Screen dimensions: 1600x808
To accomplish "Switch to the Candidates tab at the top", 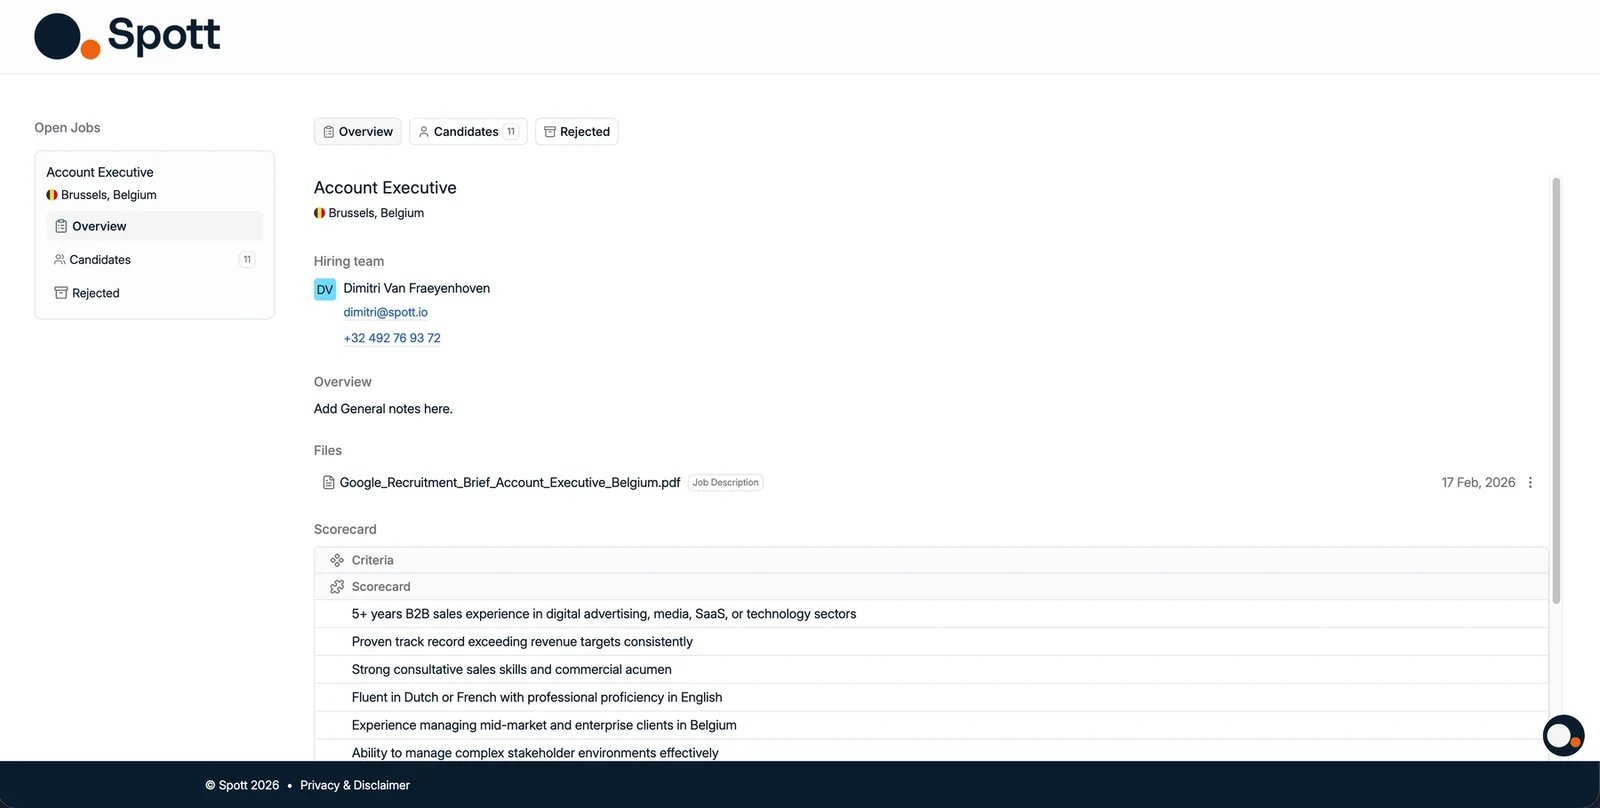I will pos(468,132).
